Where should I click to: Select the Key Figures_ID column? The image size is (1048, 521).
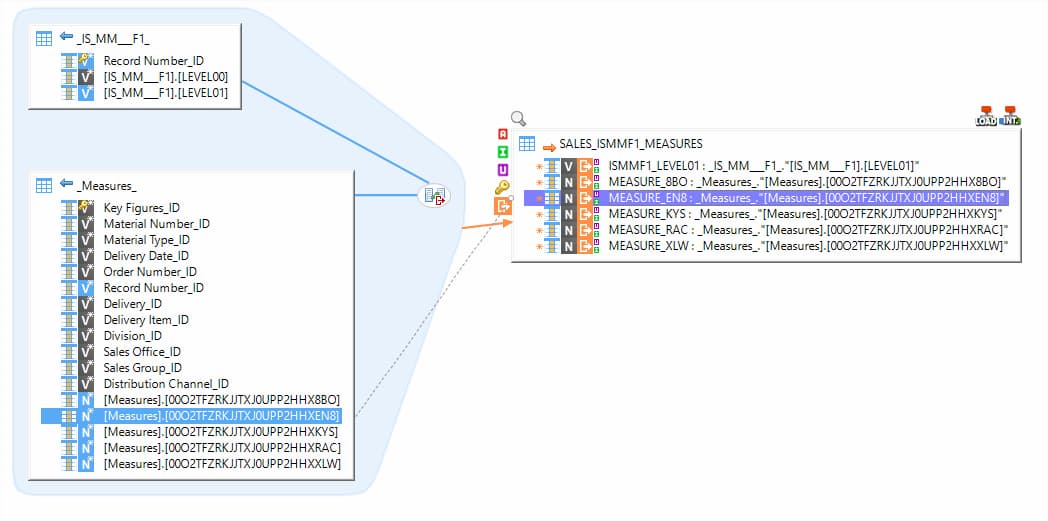click(x=141, y=208)
